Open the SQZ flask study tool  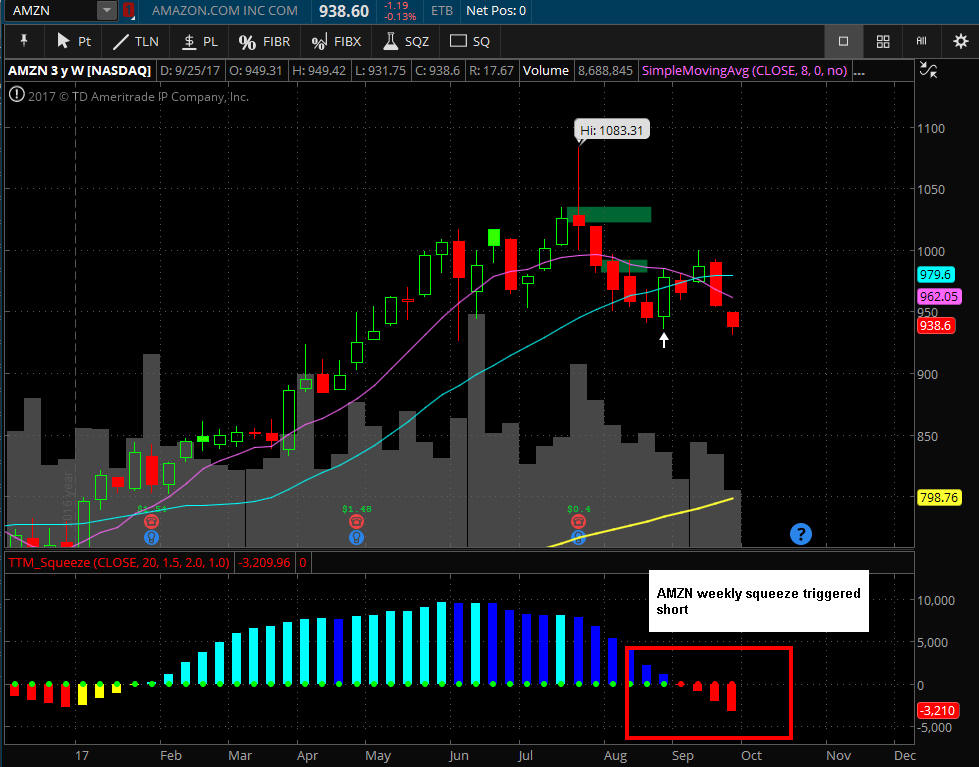coord(404,42)
